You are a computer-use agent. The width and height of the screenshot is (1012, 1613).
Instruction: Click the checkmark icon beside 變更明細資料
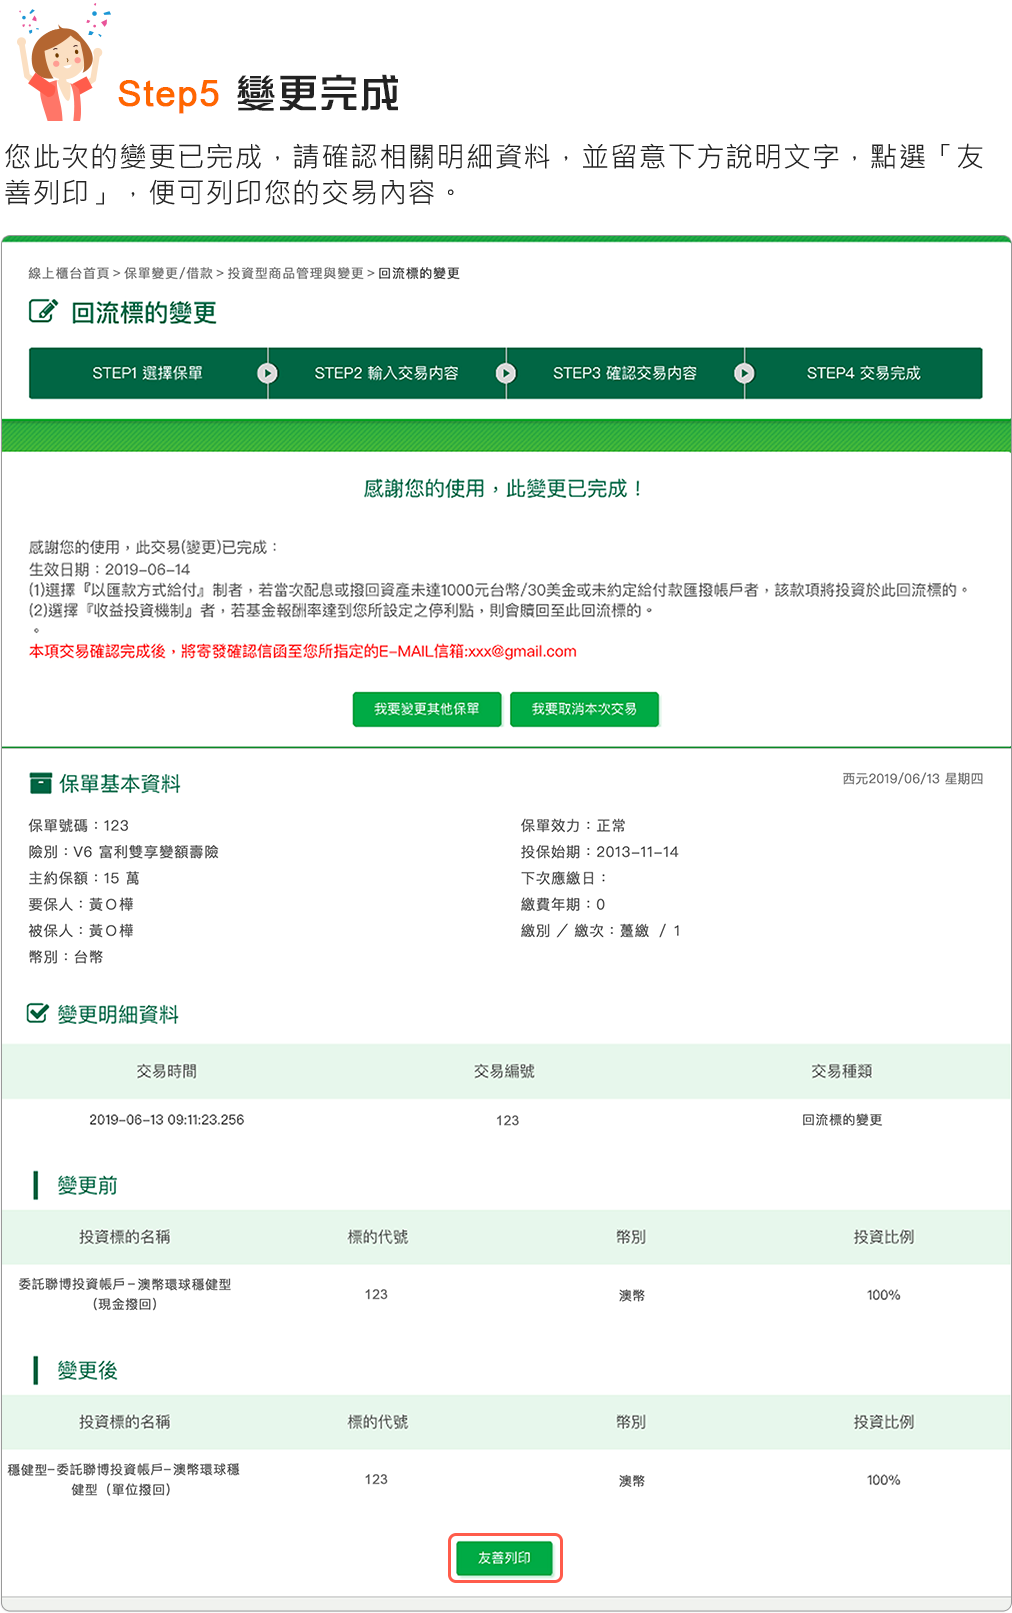click(x=37, y=1013)
